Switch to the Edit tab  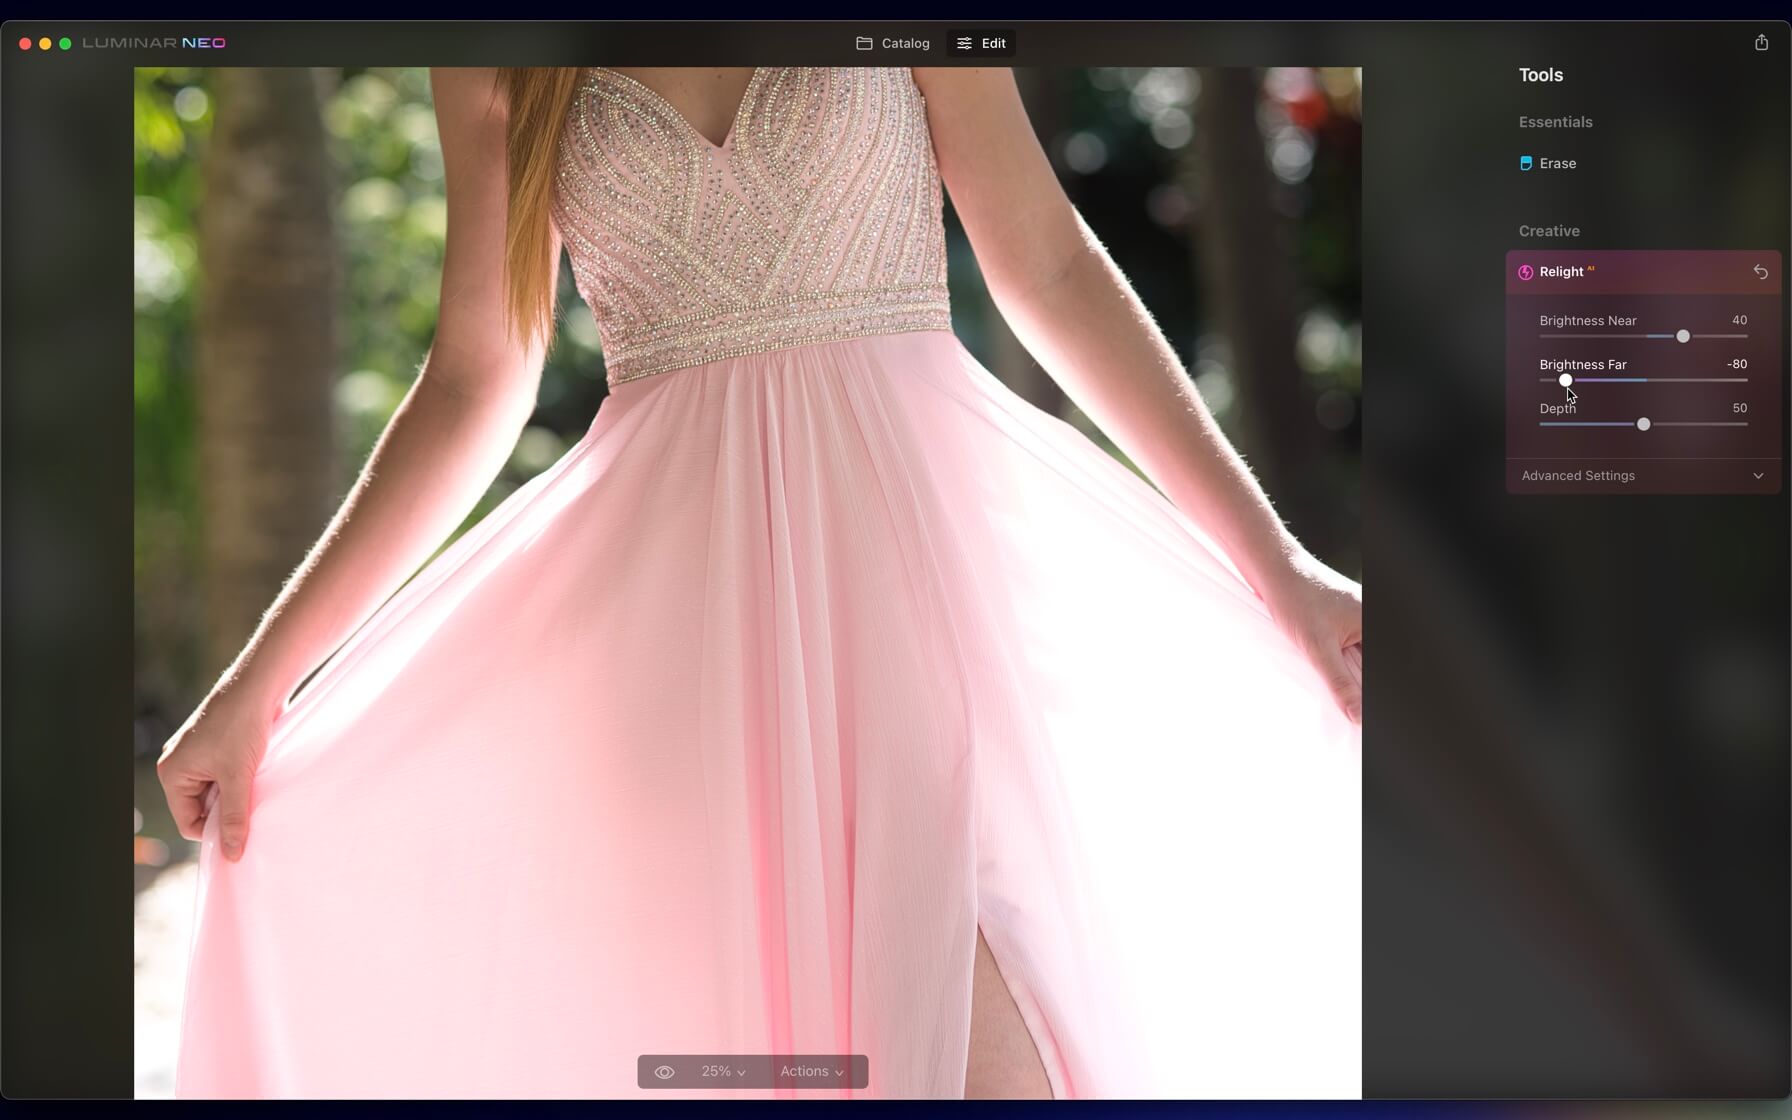pyautogui.click(x=981, y=43)
